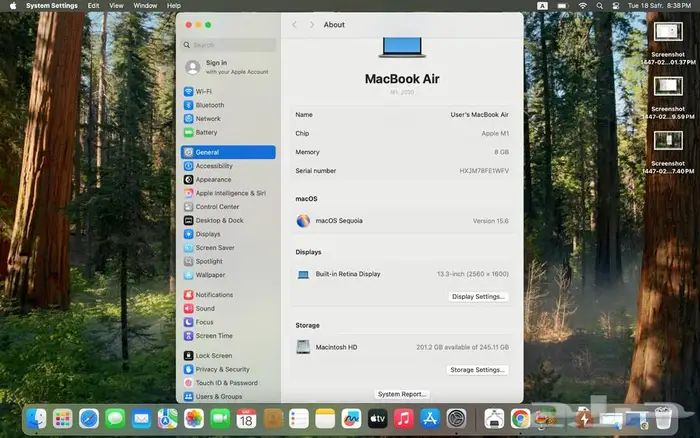This screenshot has width=700, height=438.
Task: Select Spotlight in the sidebar
Action: click(228, 261)
